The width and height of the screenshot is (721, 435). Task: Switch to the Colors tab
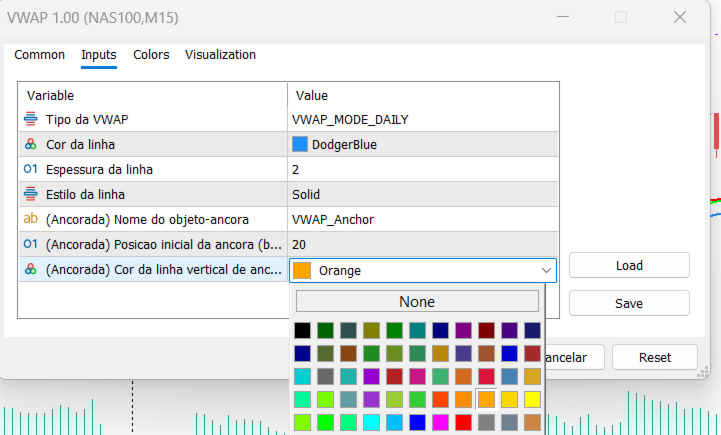tap(151, 55)
